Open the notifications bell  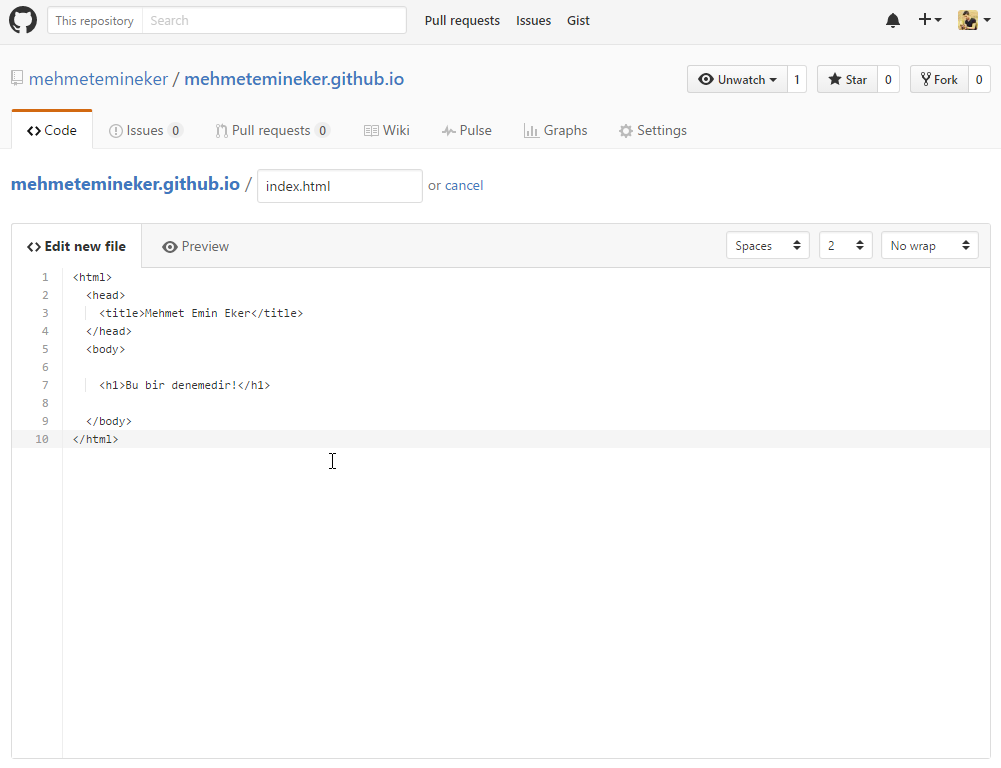pos(892,20)
